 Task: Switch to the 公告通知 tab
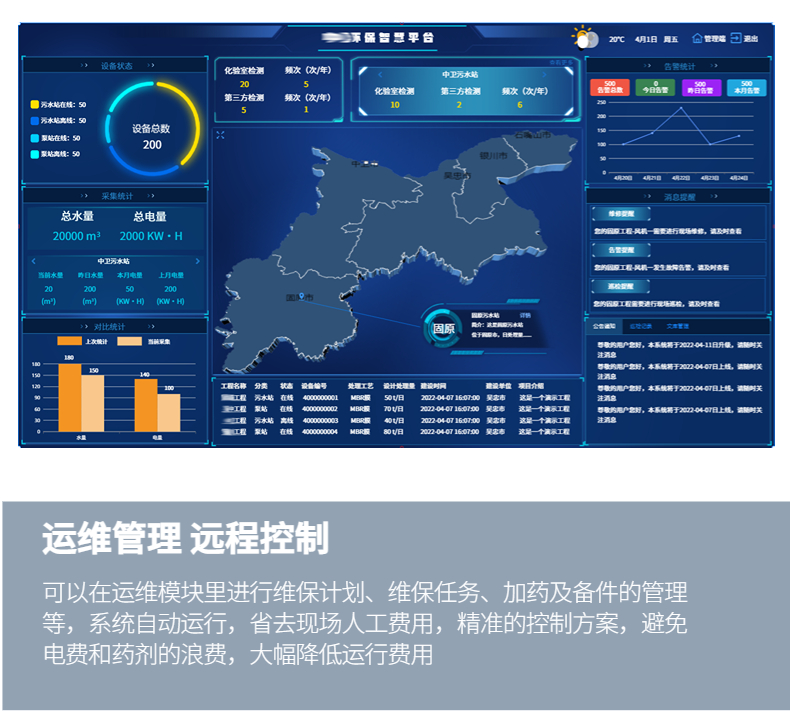click(603, 326)
